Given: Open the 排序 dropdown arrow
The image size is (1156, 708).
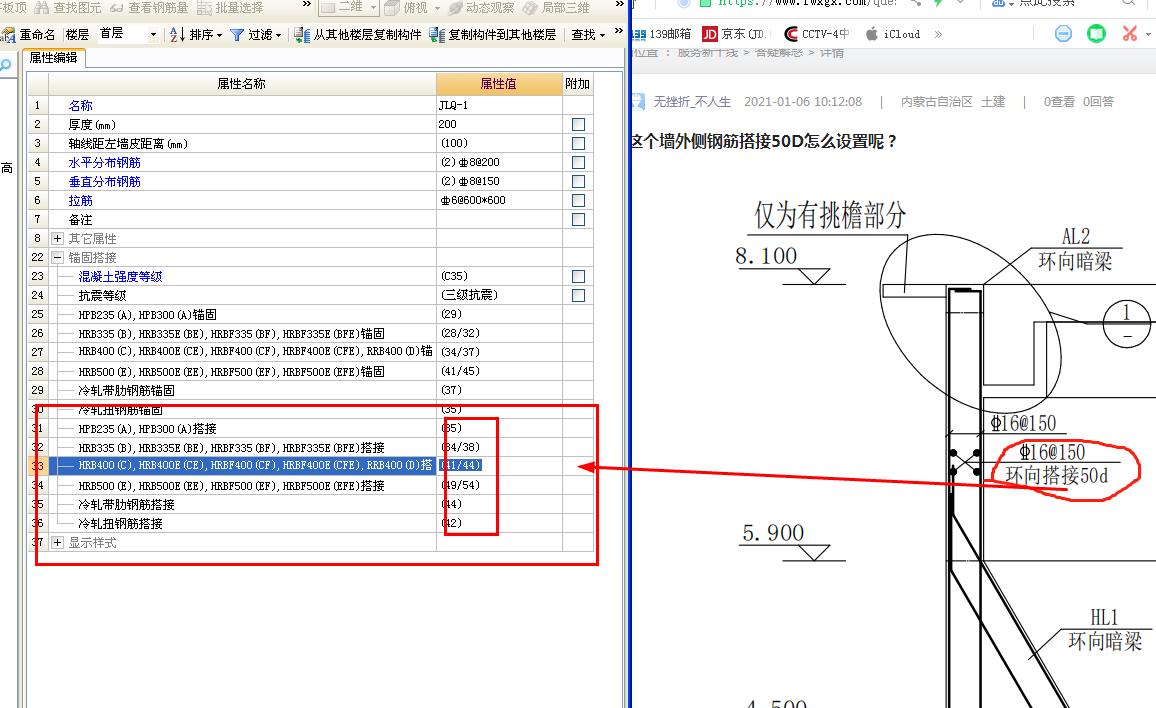Looking at the screenshot, I should click(x=219, y=35).
